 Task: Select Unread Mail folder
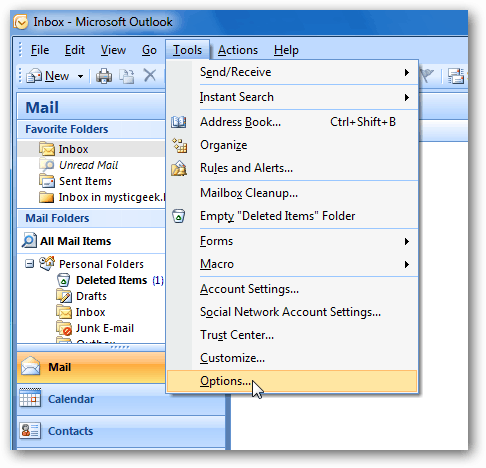88,165
